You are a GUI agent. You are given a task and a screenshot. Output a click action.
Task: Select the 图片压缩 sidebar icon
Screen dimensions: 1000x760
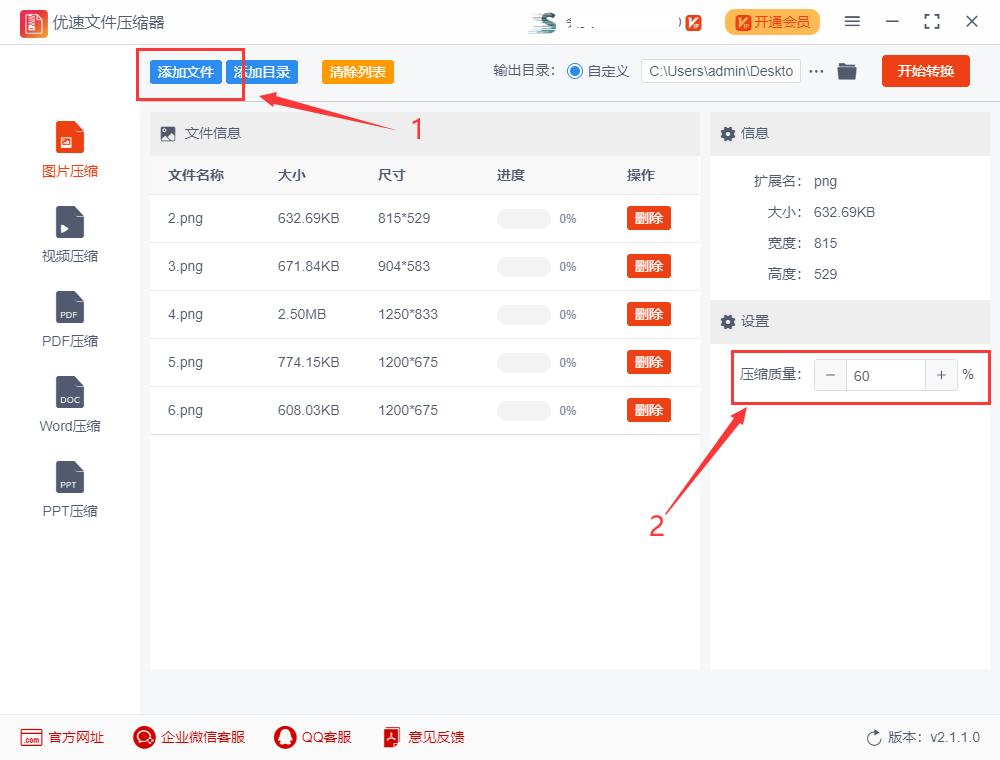69,148
